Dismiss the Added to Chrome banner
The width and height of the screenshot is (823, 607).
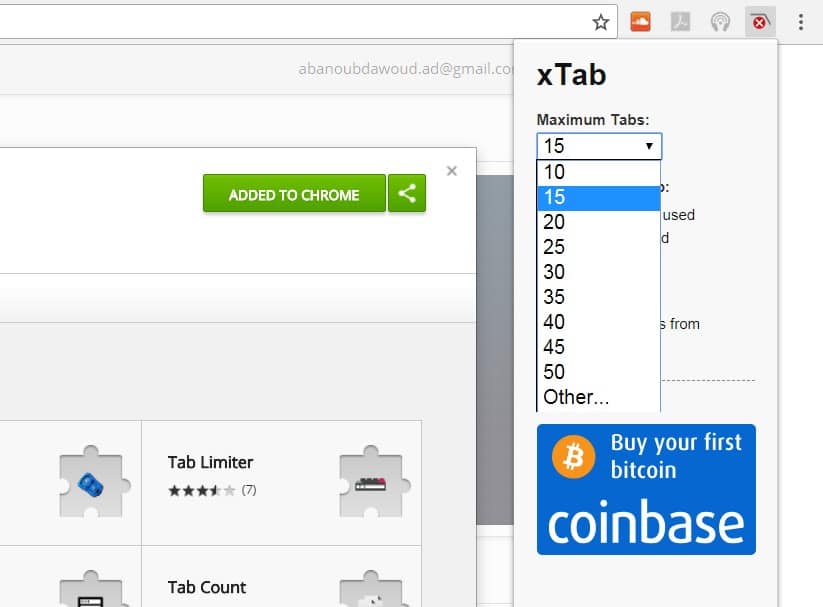click(x=451, y=170)
